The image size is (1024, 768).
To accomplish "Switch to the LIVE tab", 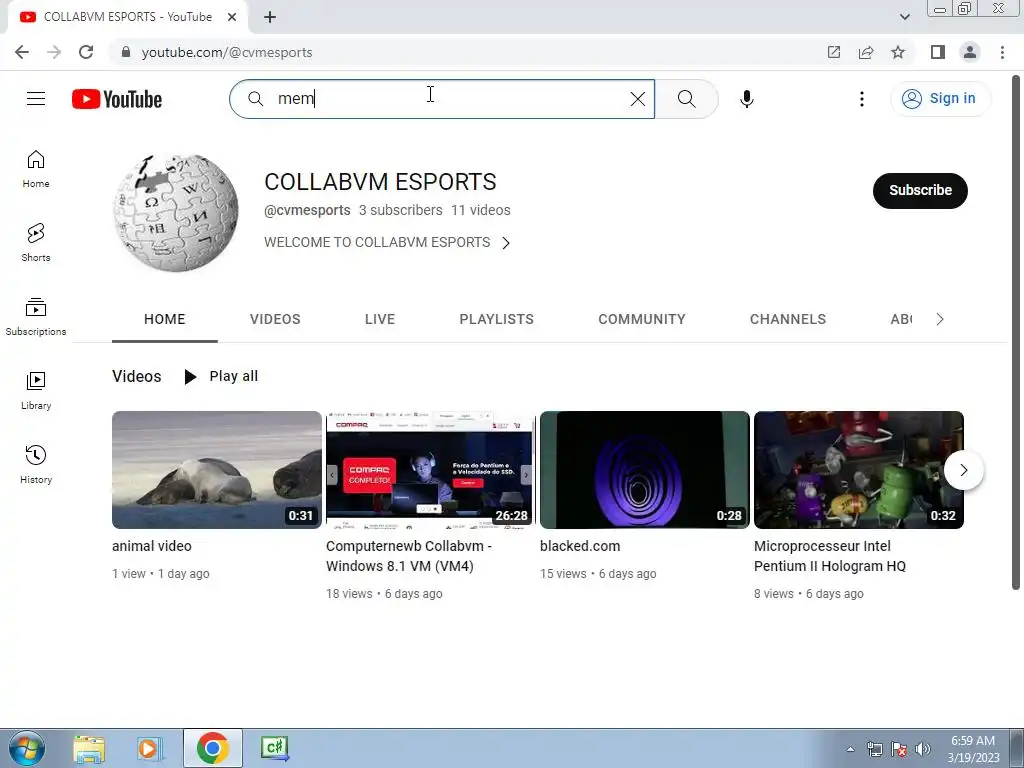I will (380, 319).
